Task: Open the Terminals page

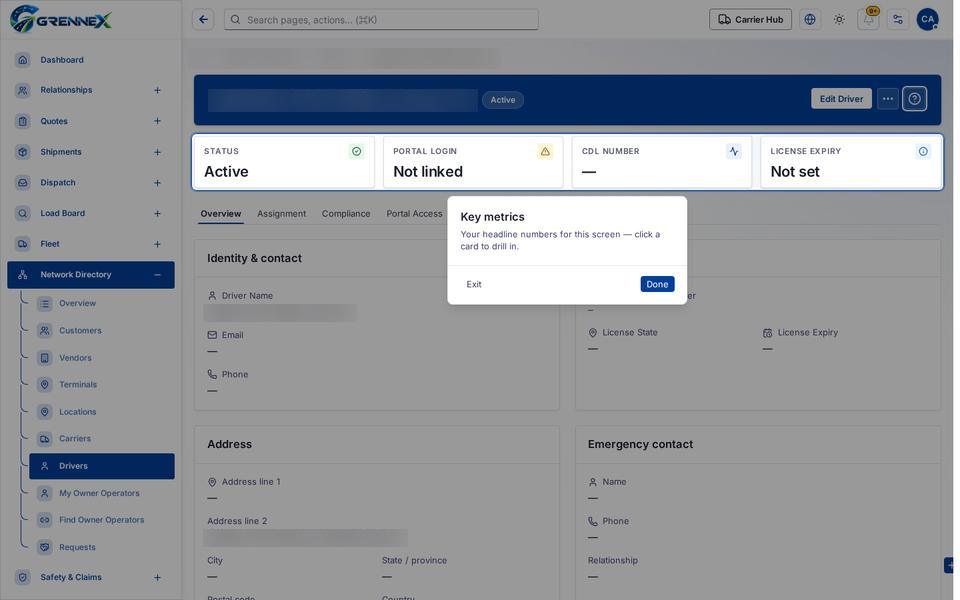Action: coord(78,384)
